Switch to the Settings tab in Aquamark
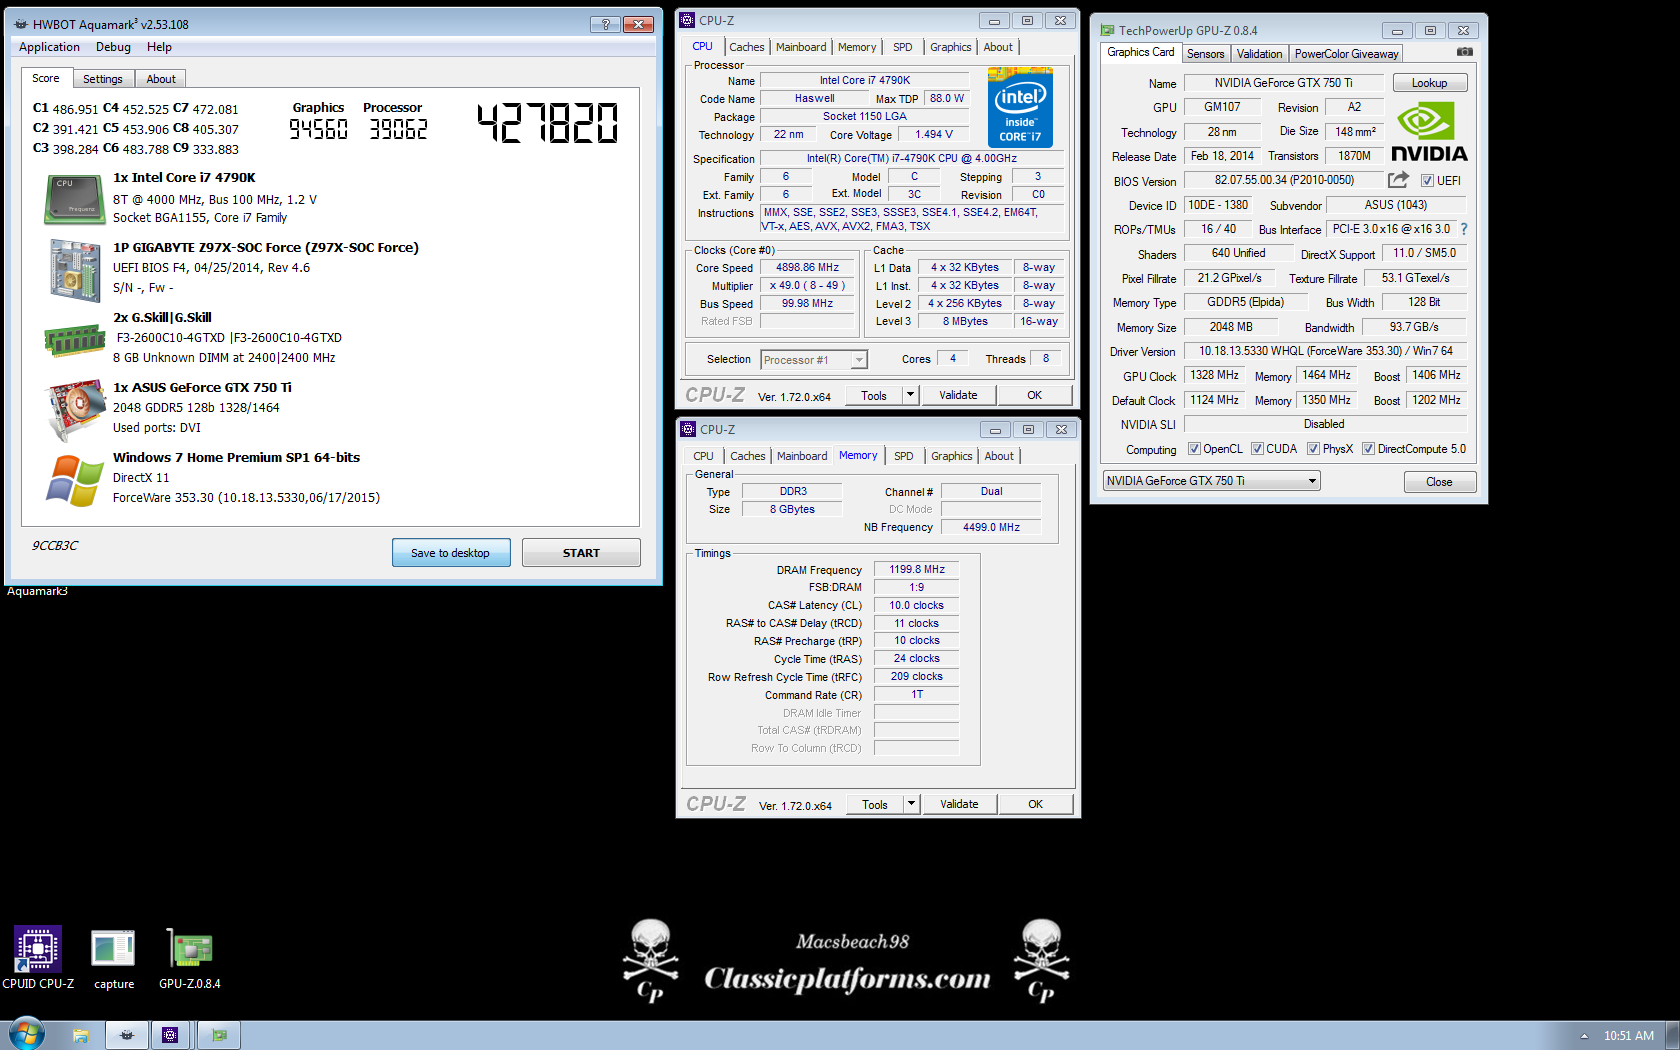 pos(102,79)
